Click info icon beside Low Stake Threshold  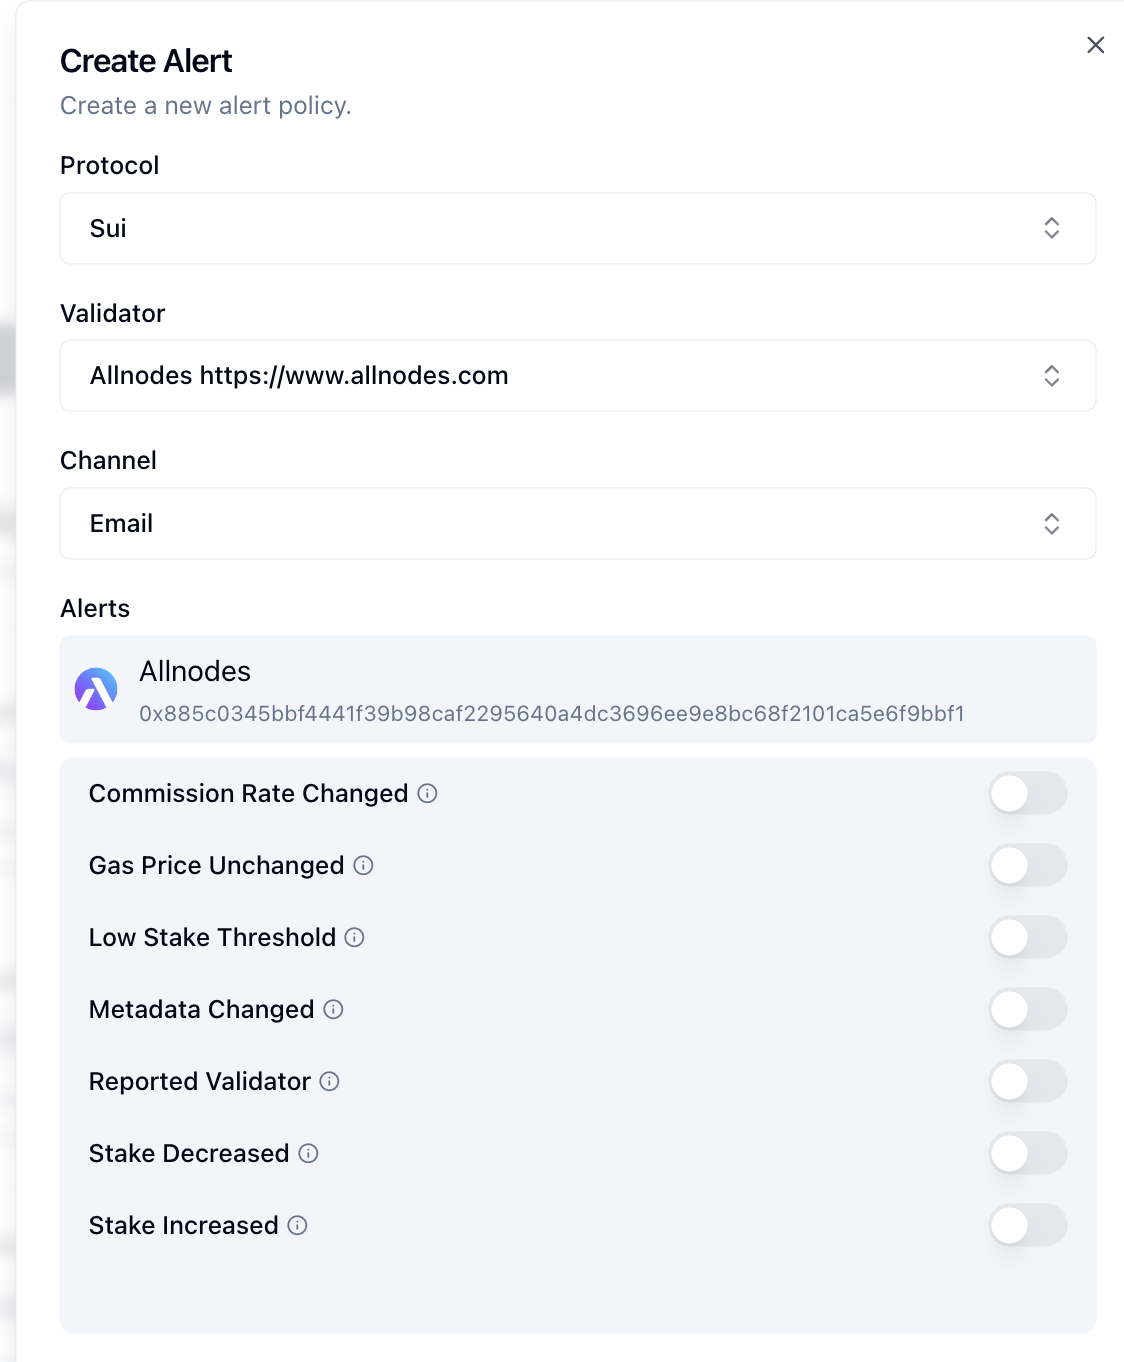point(354,937)
